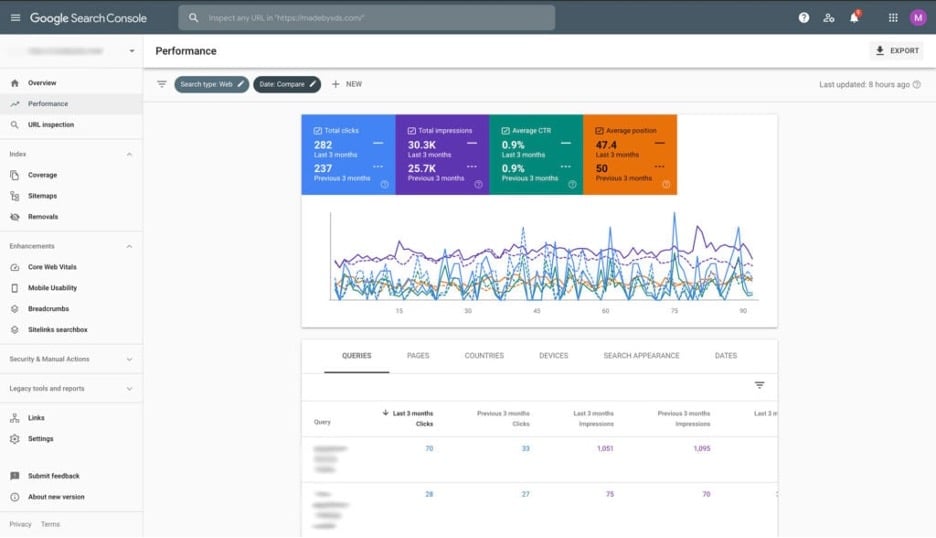Open the account avatar M
Viewport: 936px width, 538px height.
(917, 18)
